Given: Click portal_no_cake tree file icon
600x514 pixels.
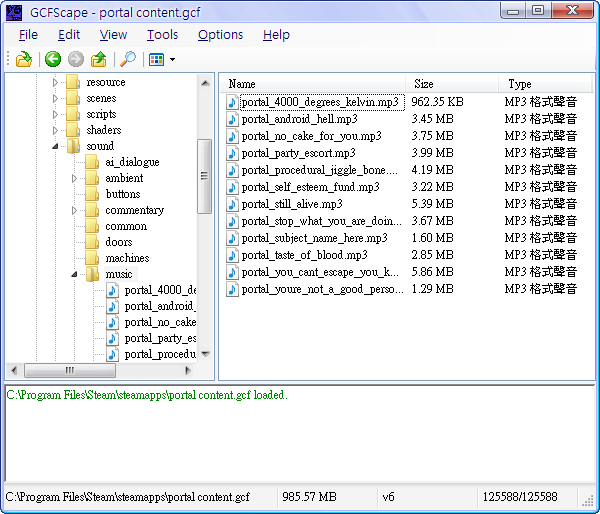Looking at the screenshot, I should (112, 322).
